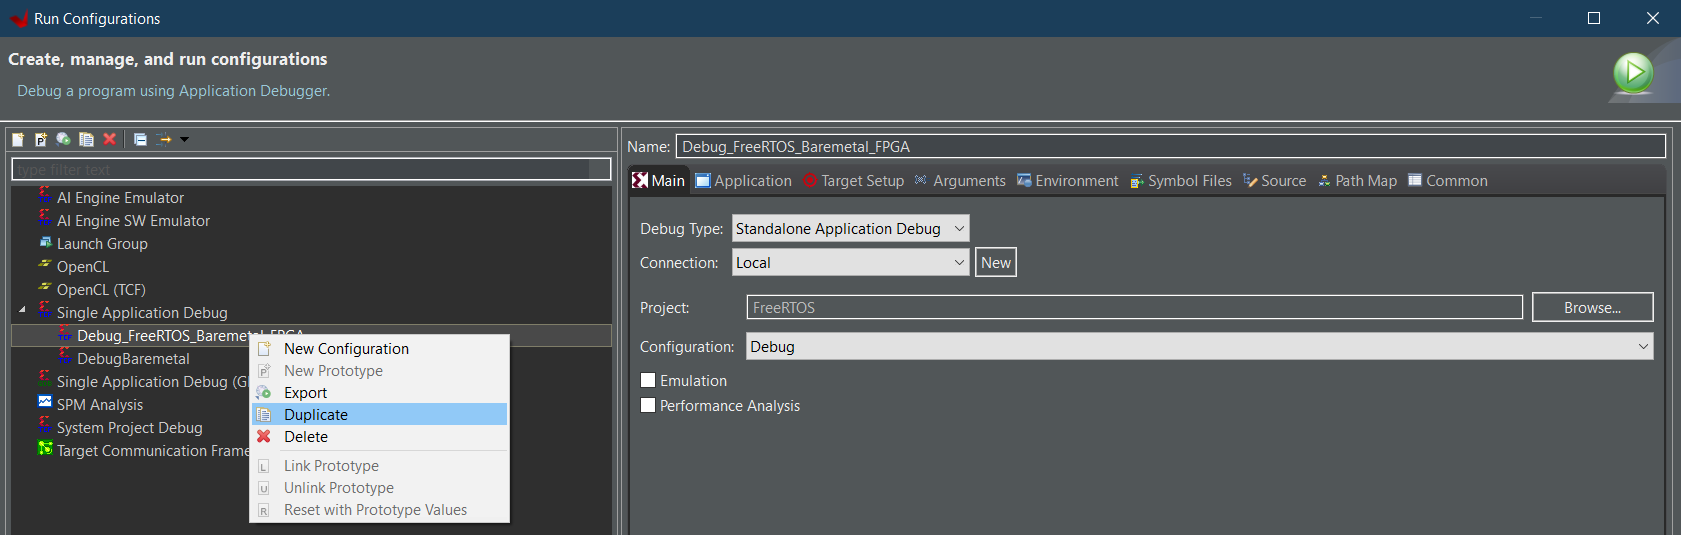The image size is (1681, 535).
Task: Click the SPM Analysis icon
Action: pos(45,403)
